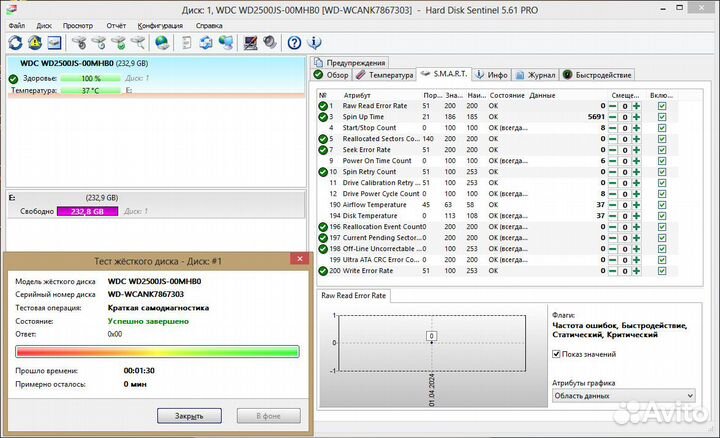Image resolution: width=720 pixels, height=438 pixels.
Task: Select the Airflow Temperature attribute row
Action: click(x=380, y=204)
